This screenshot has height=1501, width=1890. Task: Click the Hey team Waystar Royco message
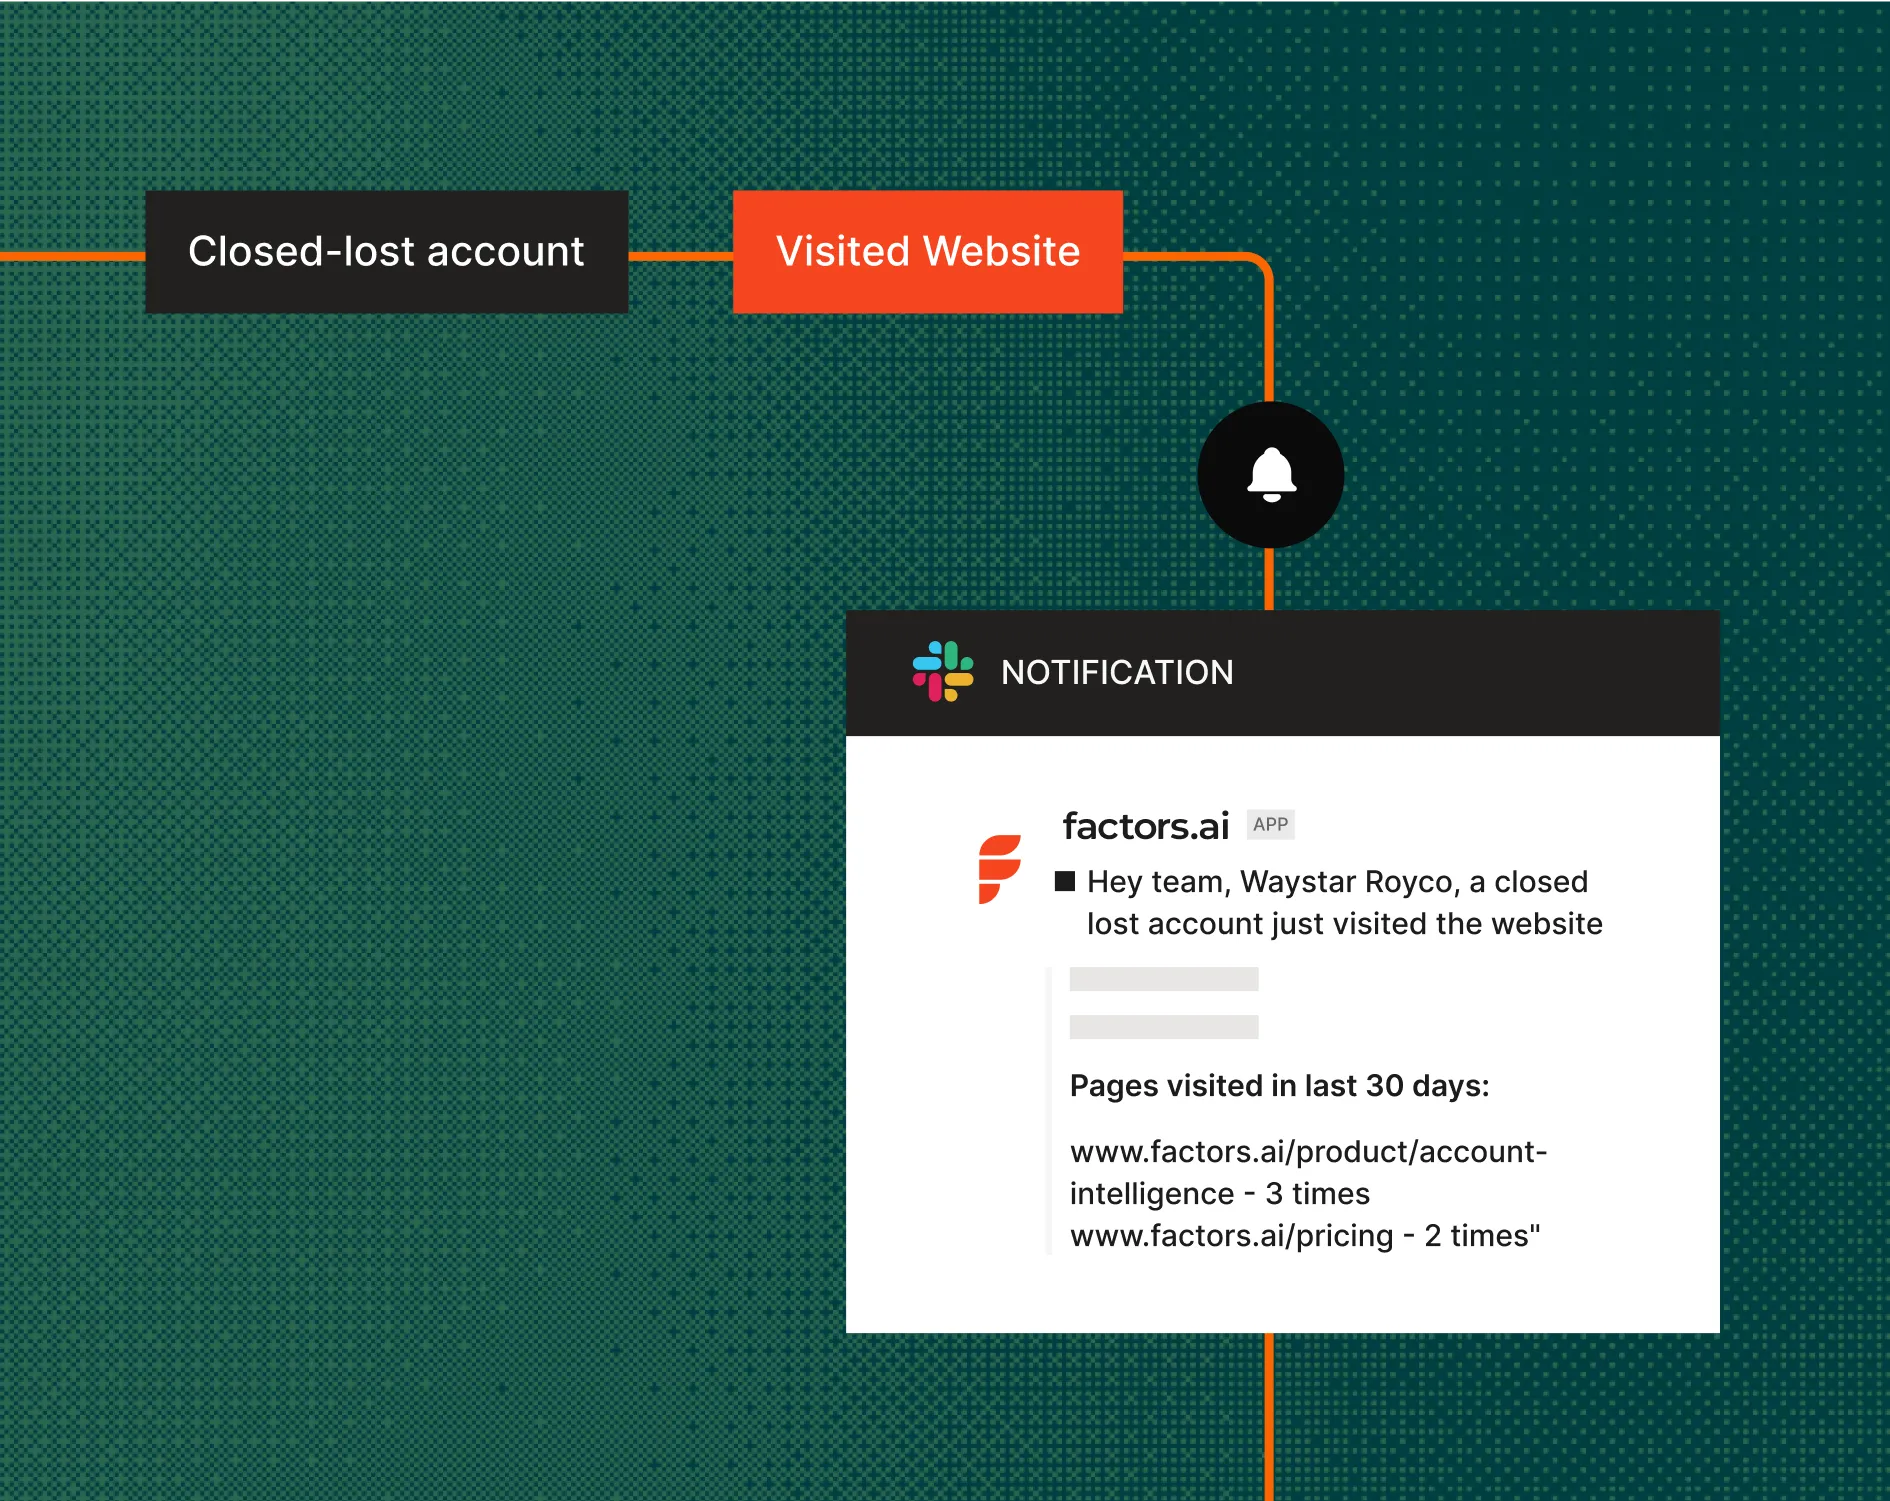(x=1344, y=902)
